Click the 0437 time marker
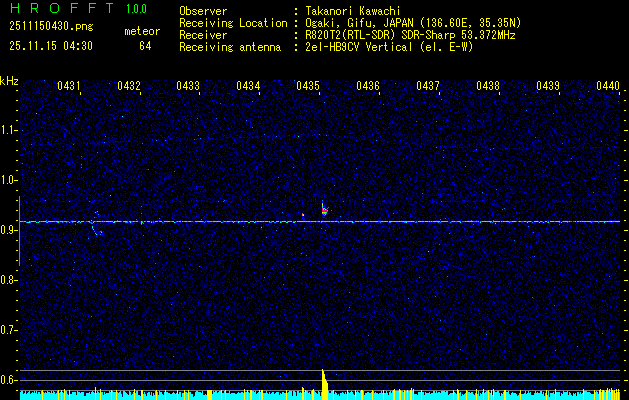The image size is (629, 400). tap(428, 86)
